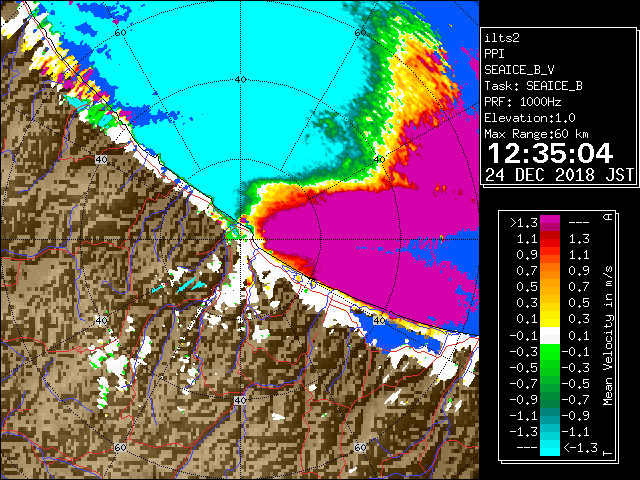Click the '40' range ring label due north
This screenshot has height=480, width=640.
(240, 80)
